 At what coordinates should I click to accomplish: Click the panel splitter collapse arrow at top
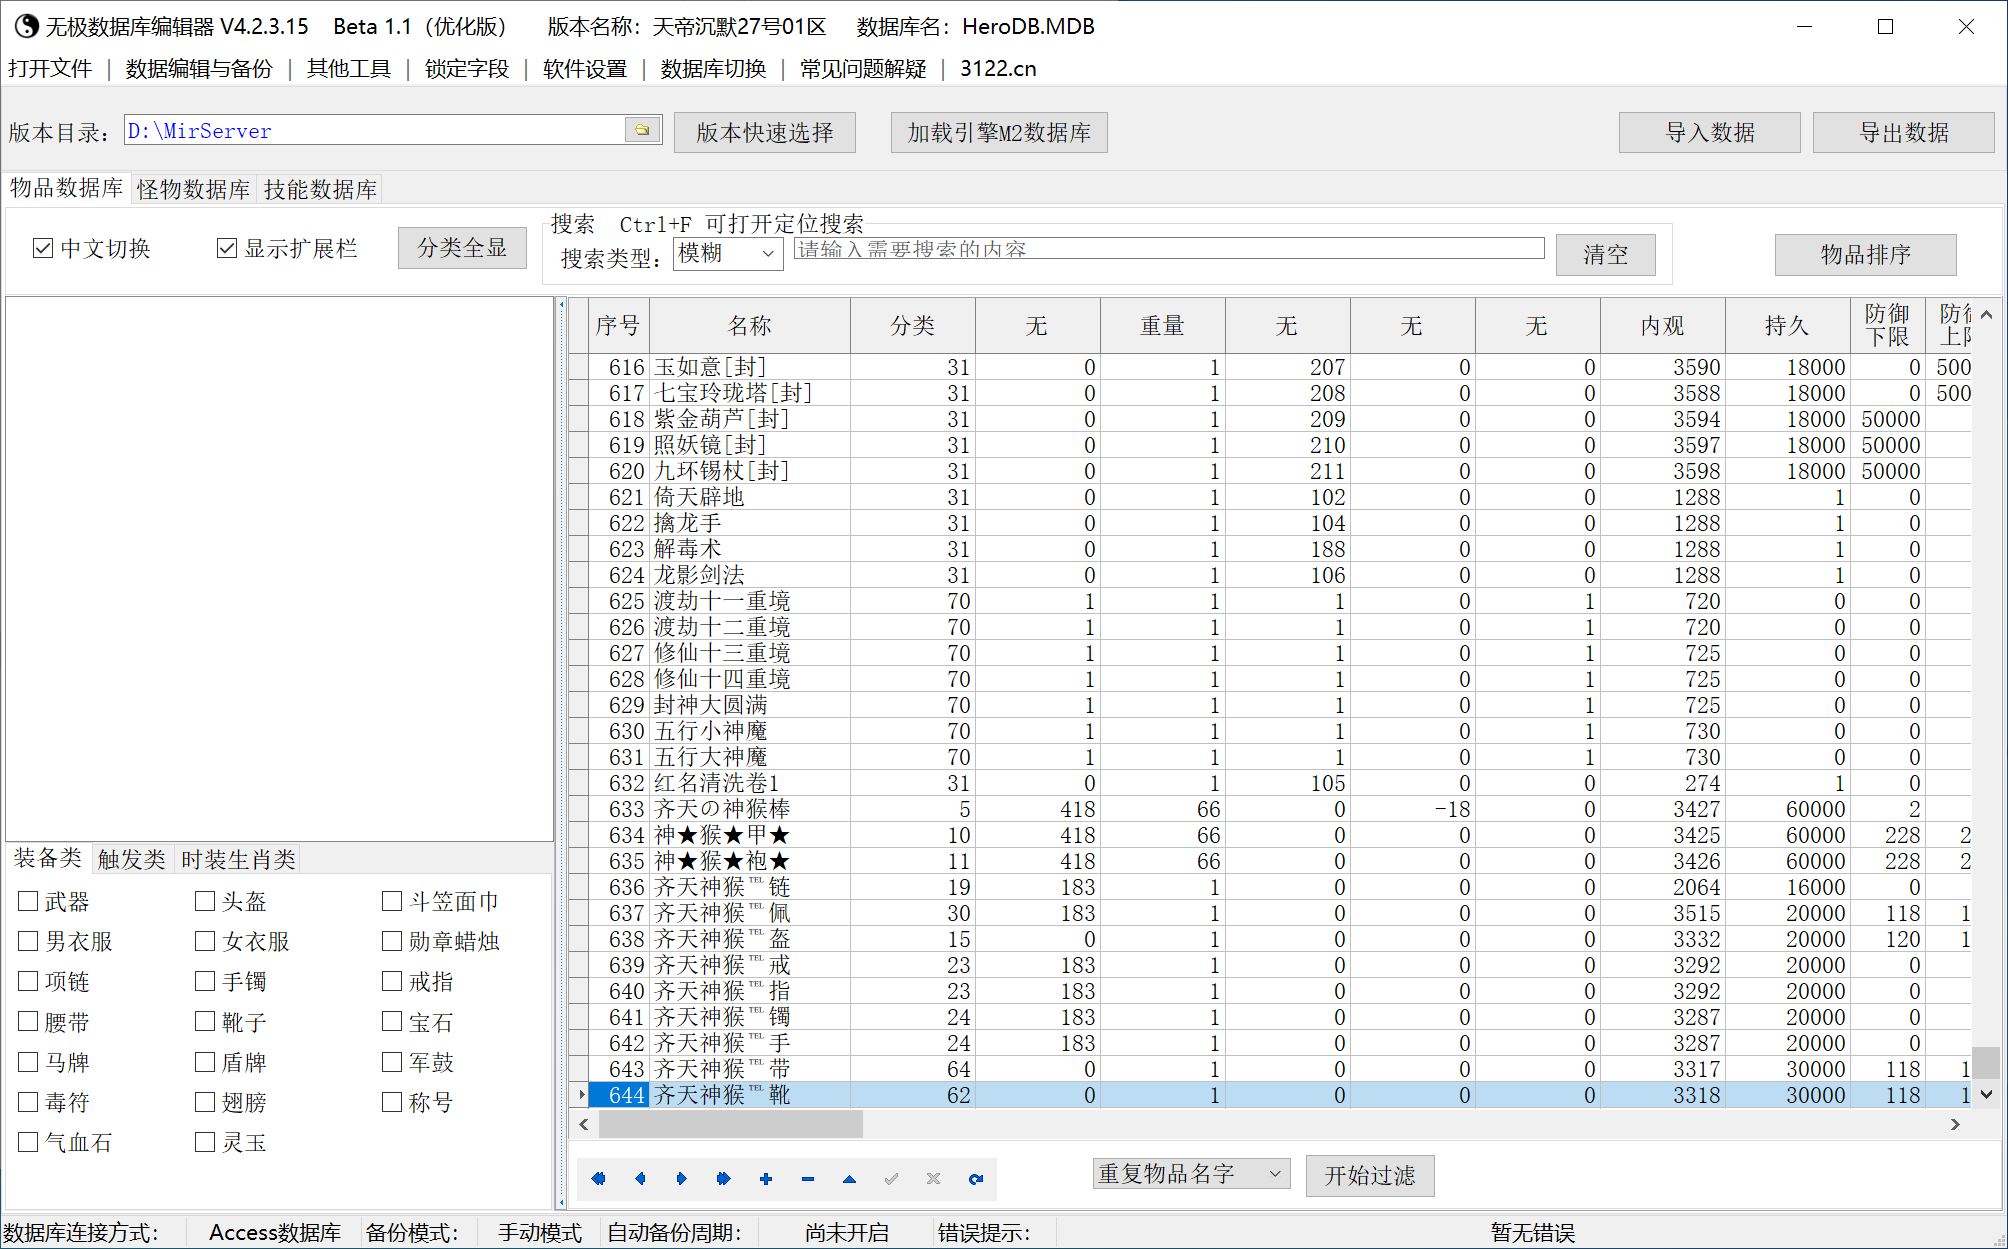(x=561, y=305)
